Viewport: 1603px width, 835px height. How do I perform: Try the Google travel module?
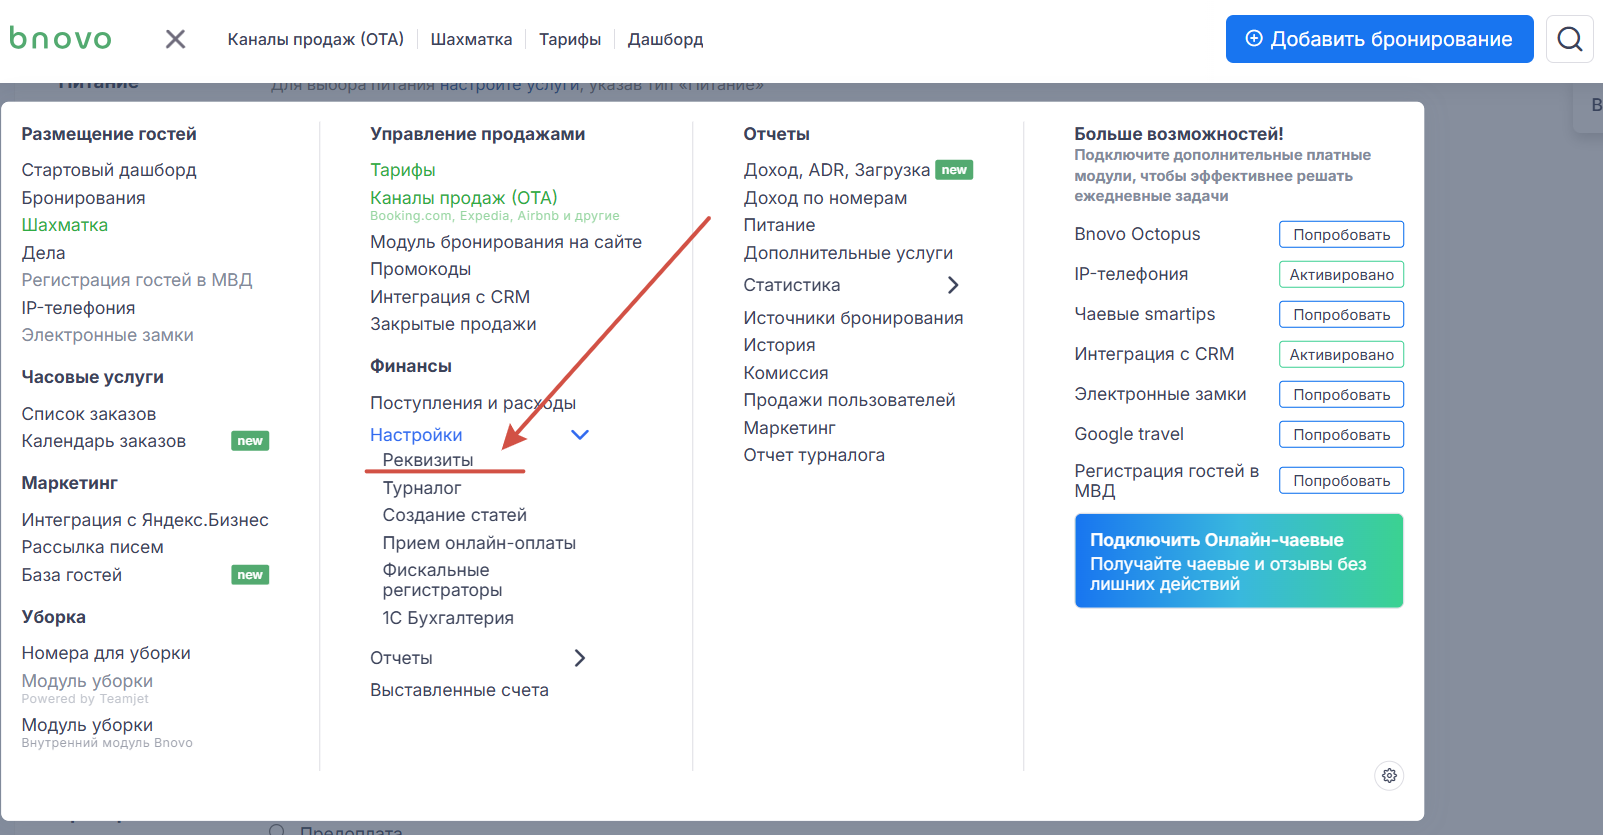(1341, 435)
